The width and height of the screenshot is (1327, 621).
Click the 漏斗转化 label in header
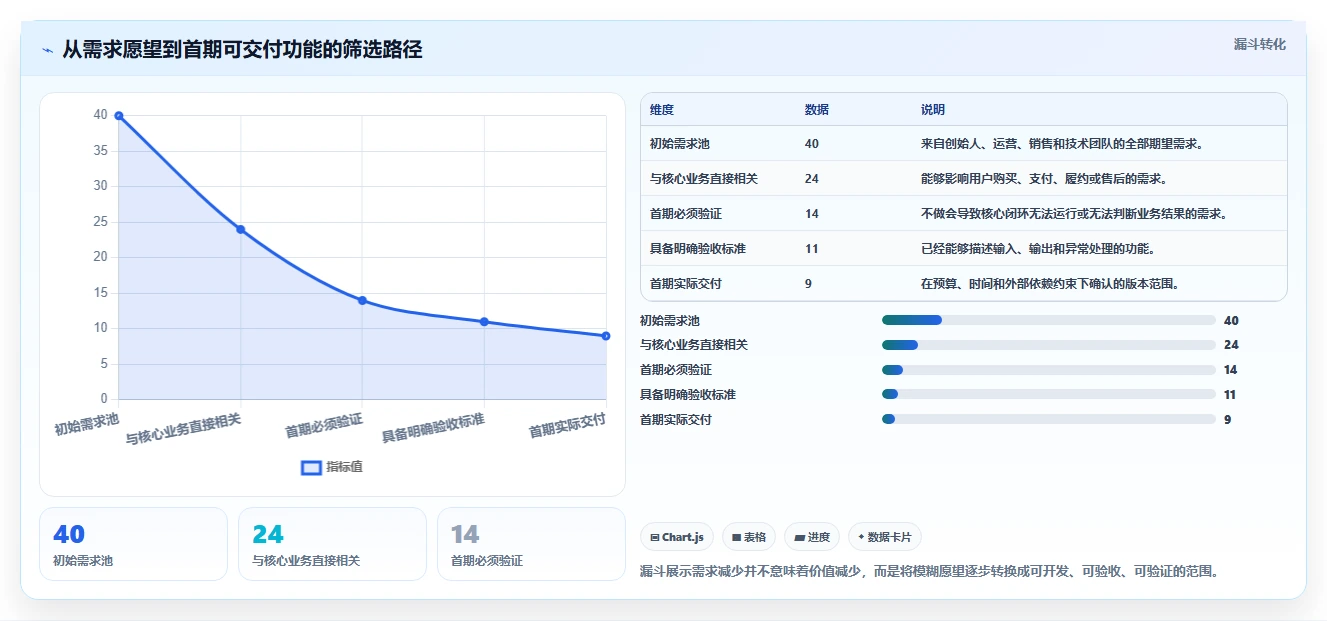1259,45
